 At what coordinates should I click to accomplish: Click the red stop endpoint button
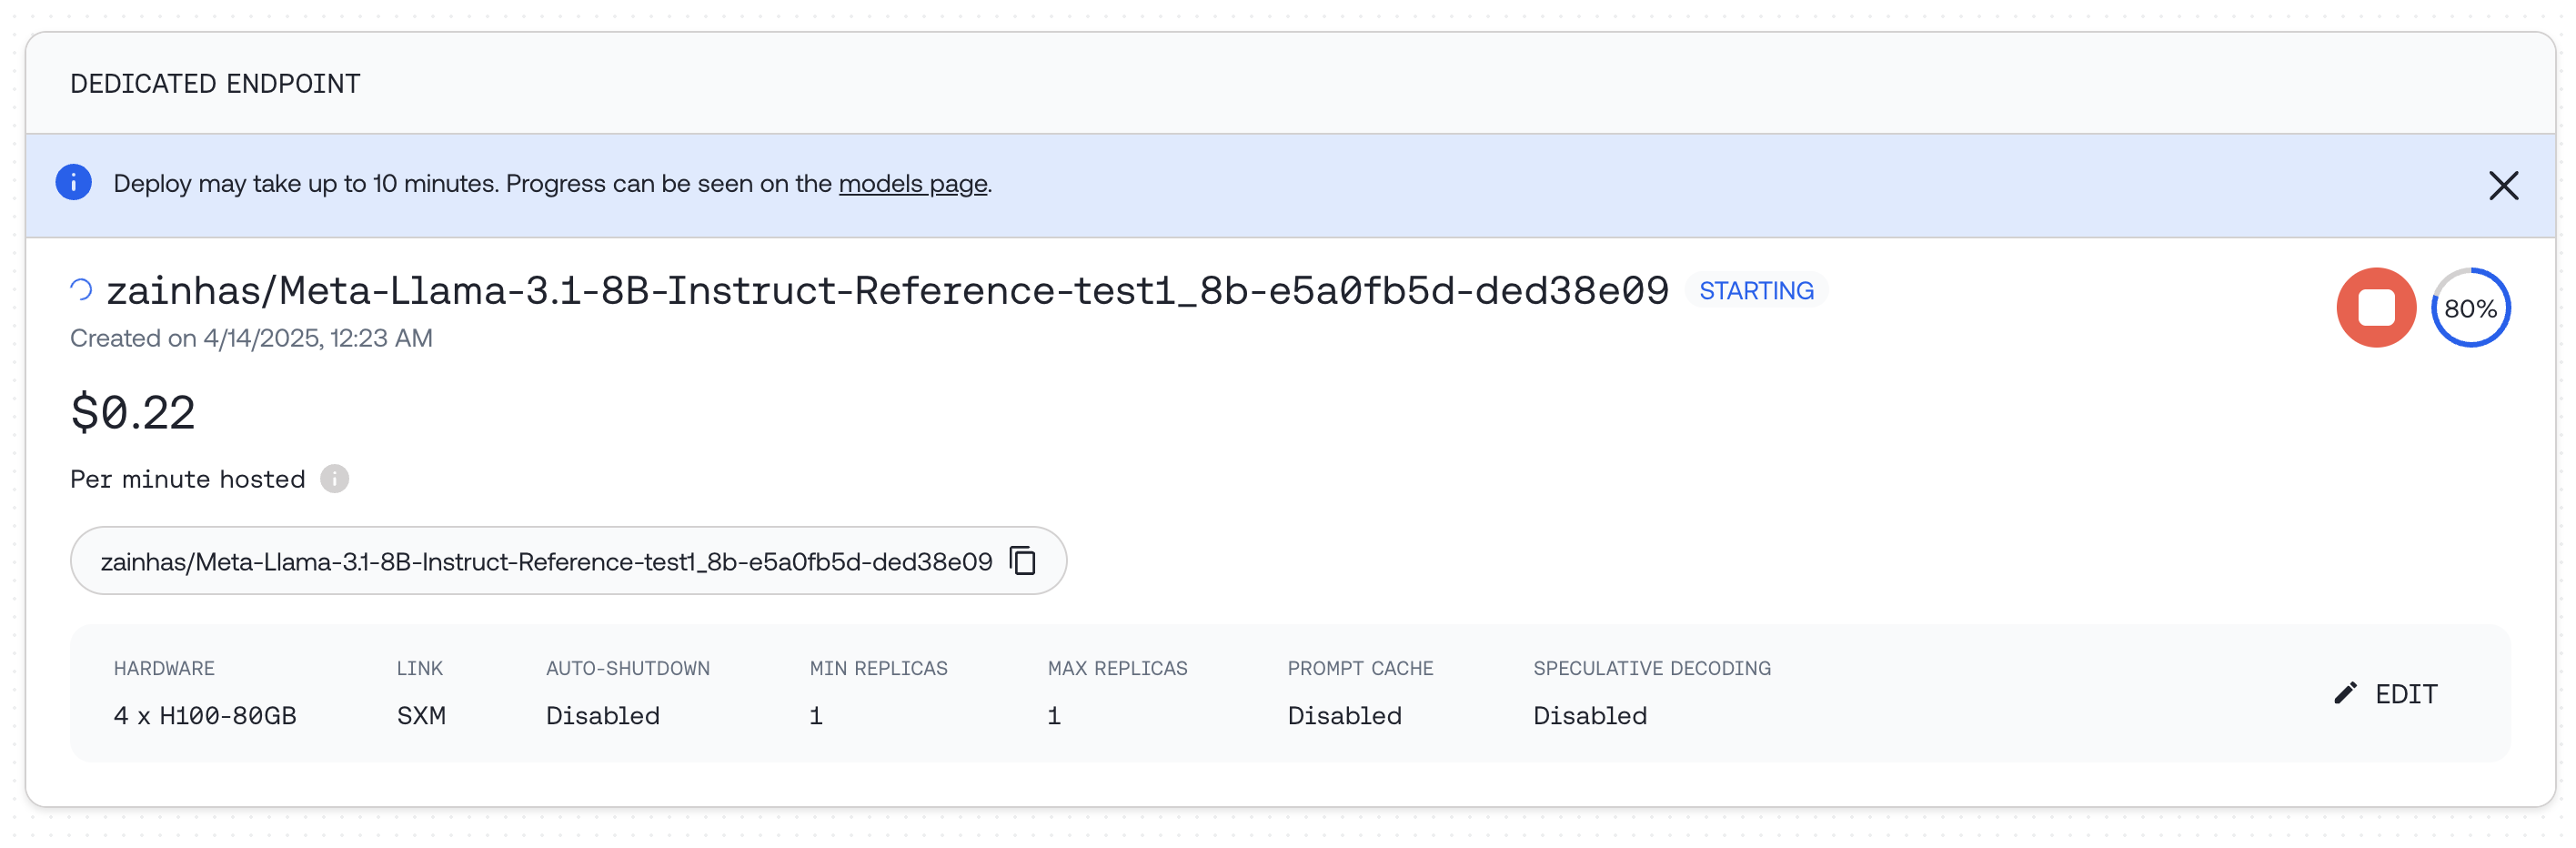(x=2375, y=308)
